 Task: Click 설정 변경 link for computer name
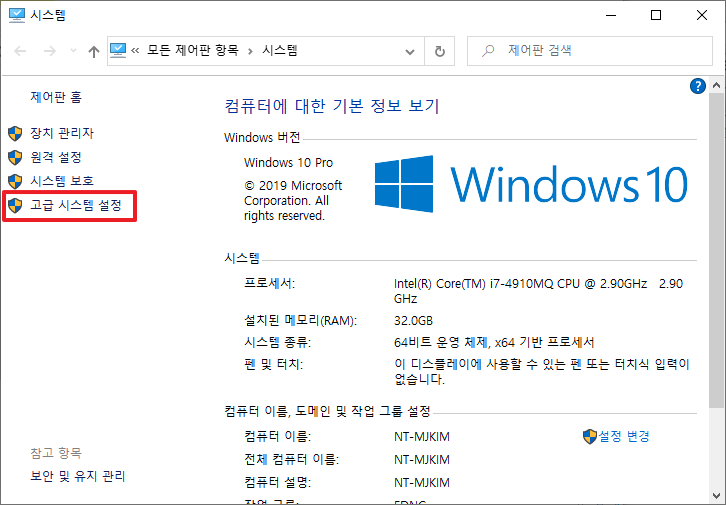pyautogui.click(x=623, y=436)
